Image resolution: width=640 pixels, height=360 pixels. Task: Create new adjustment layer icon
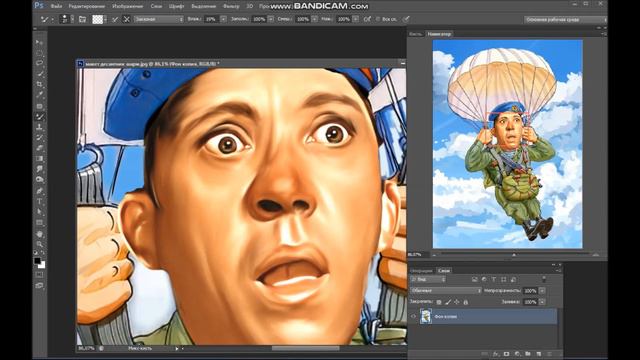(518, 354)
